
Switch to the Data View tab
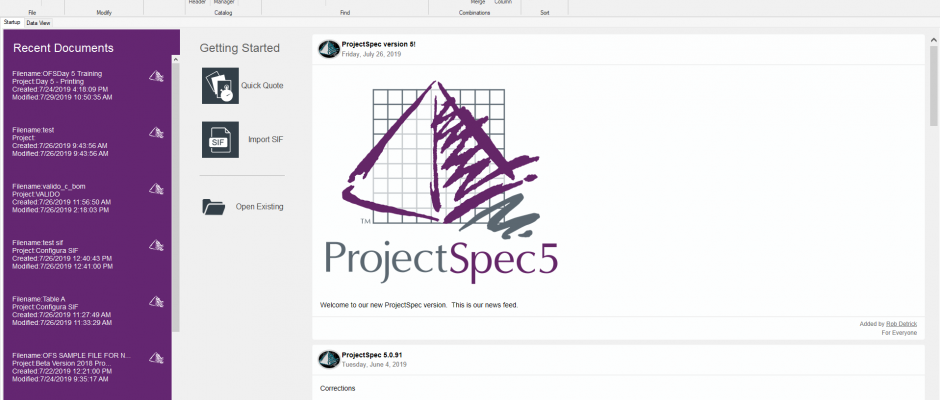click(x=38, y=23)
